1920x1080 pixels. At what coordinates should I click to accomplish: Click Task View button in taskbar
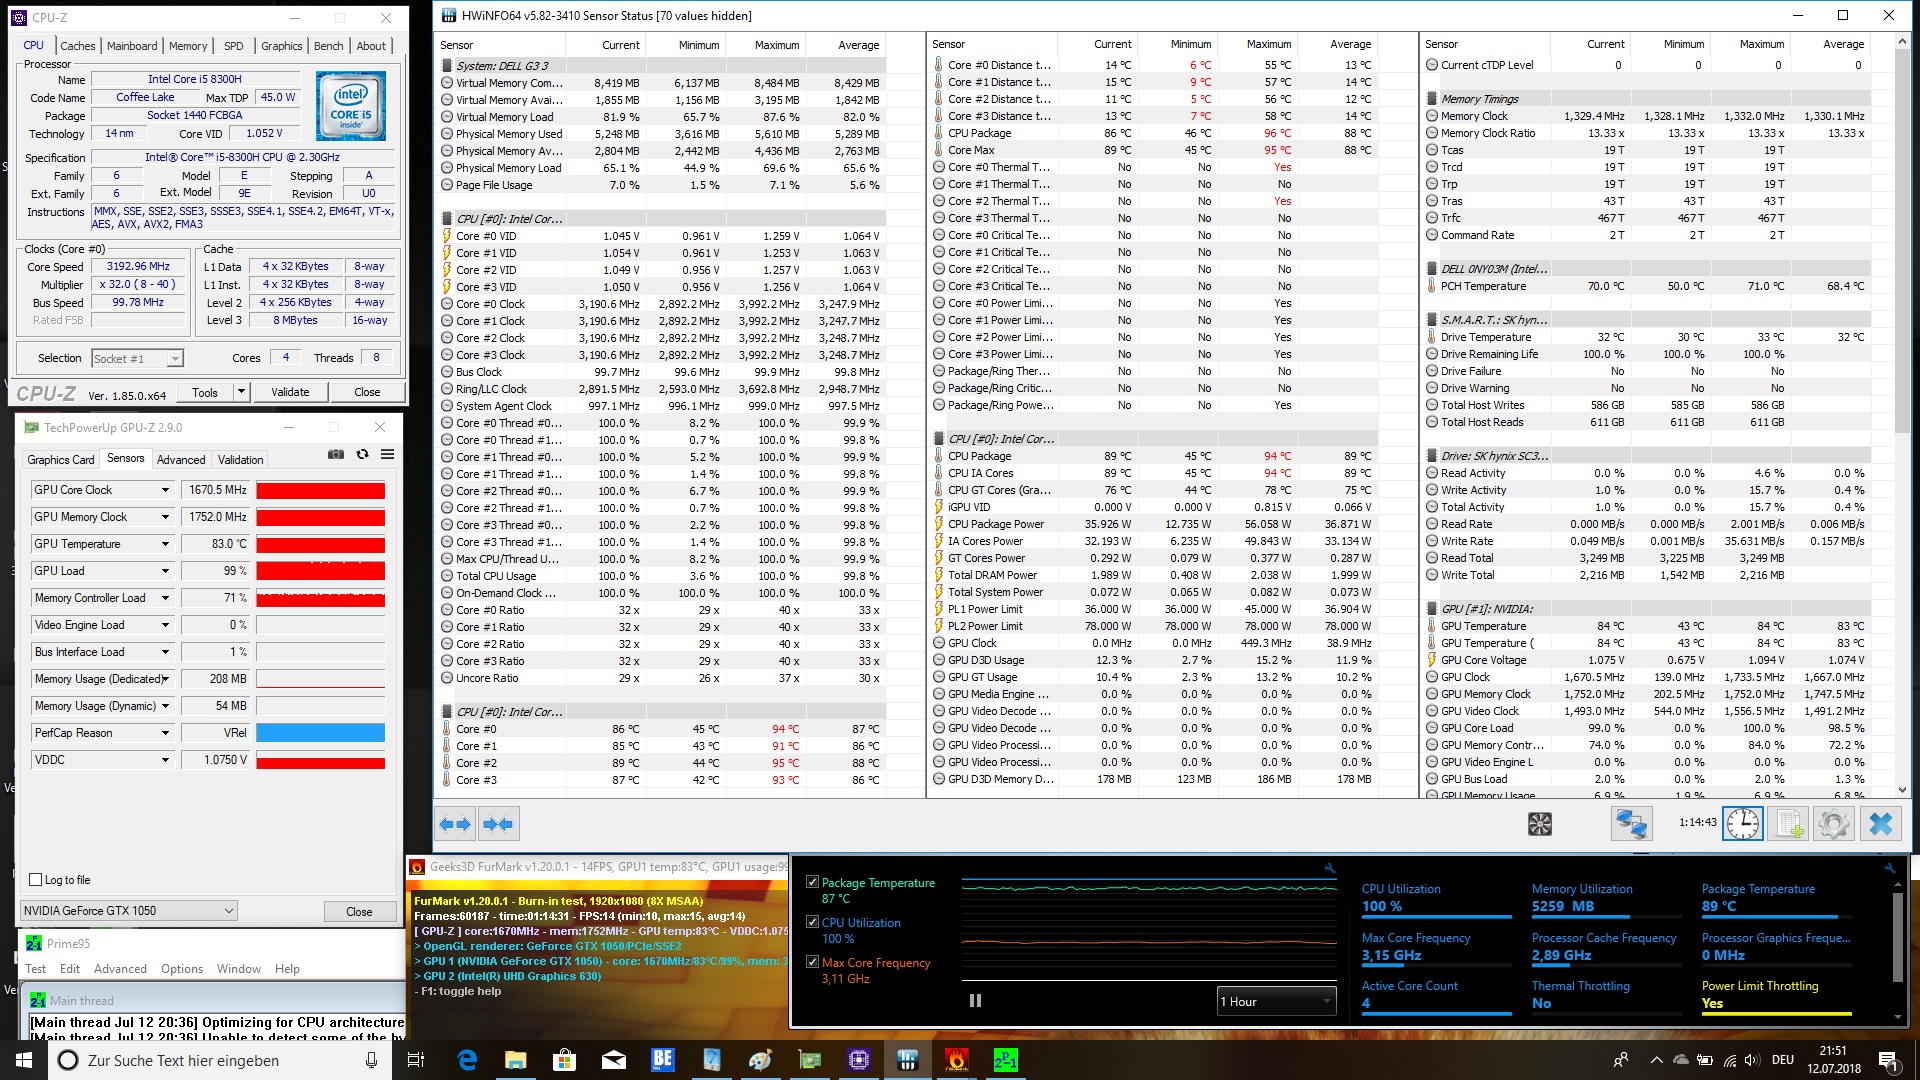(417, 1060)
